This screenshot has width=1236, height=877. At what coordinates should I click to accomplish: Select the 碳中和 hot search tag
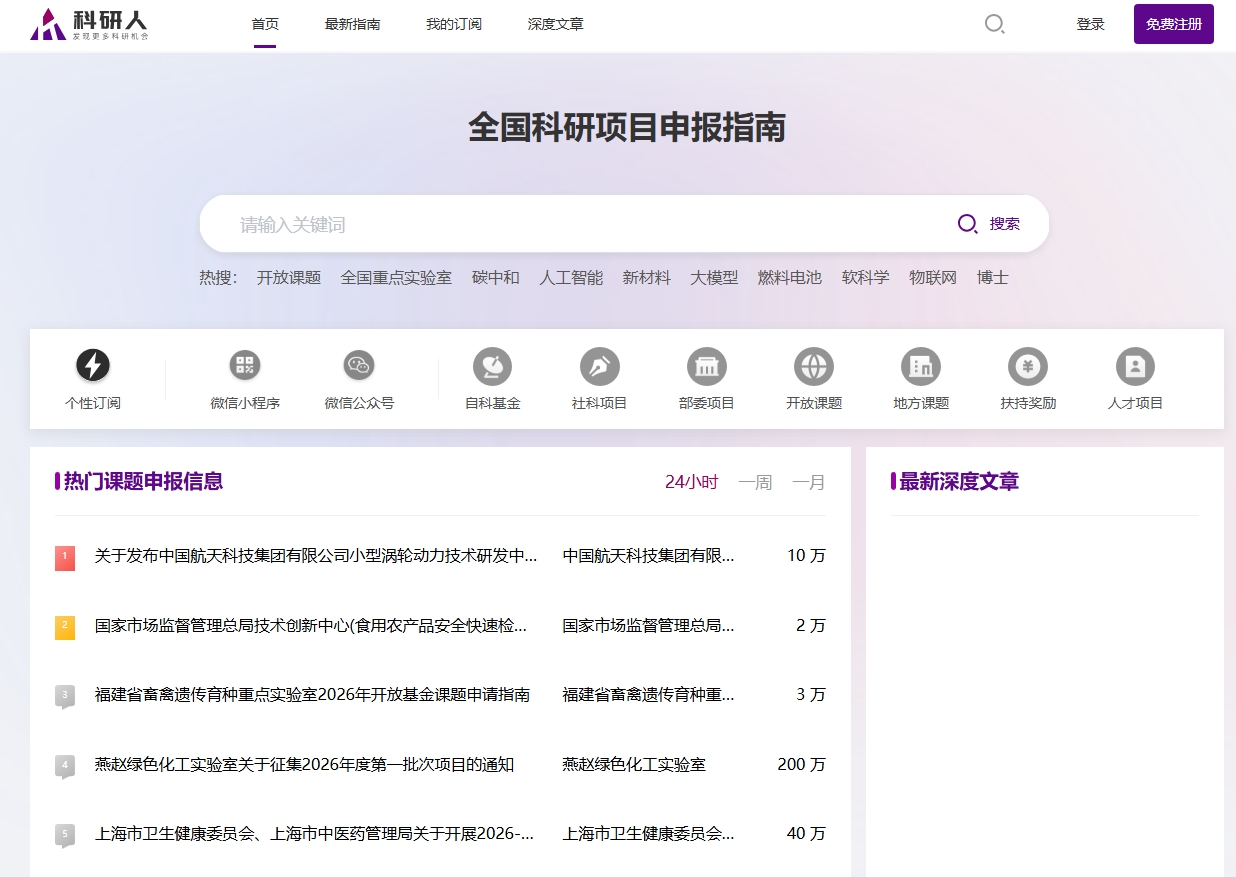click(x=496, y=277)
